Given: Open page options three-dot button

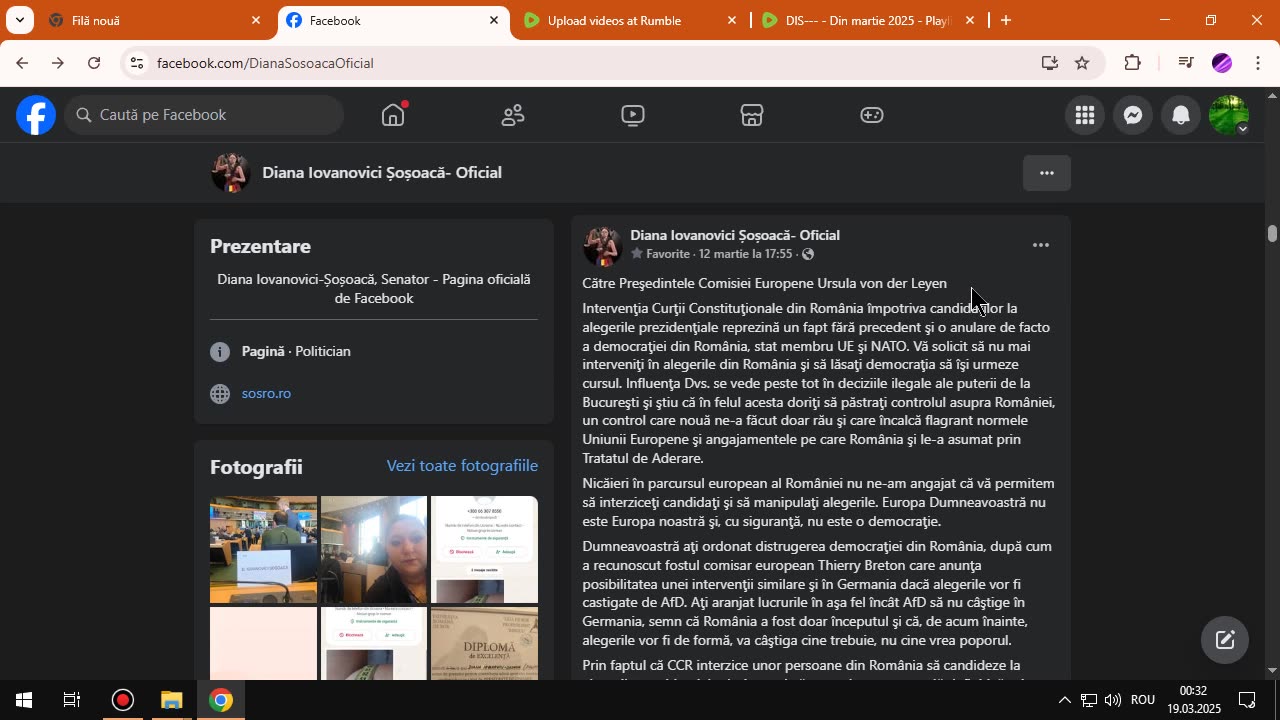Looking at the screenshot, I should (1047, 173).
